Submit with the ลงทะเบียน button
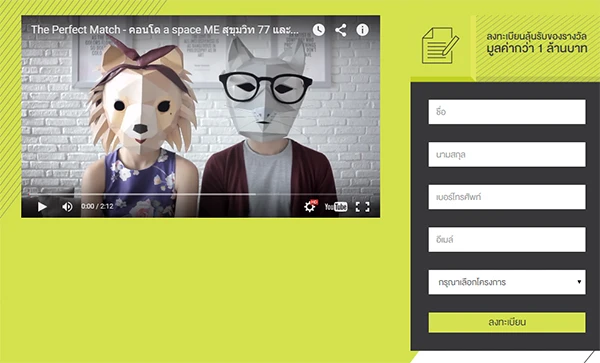Image resolution: width=600 pixels, height=363 pixels. coord(507,322)
